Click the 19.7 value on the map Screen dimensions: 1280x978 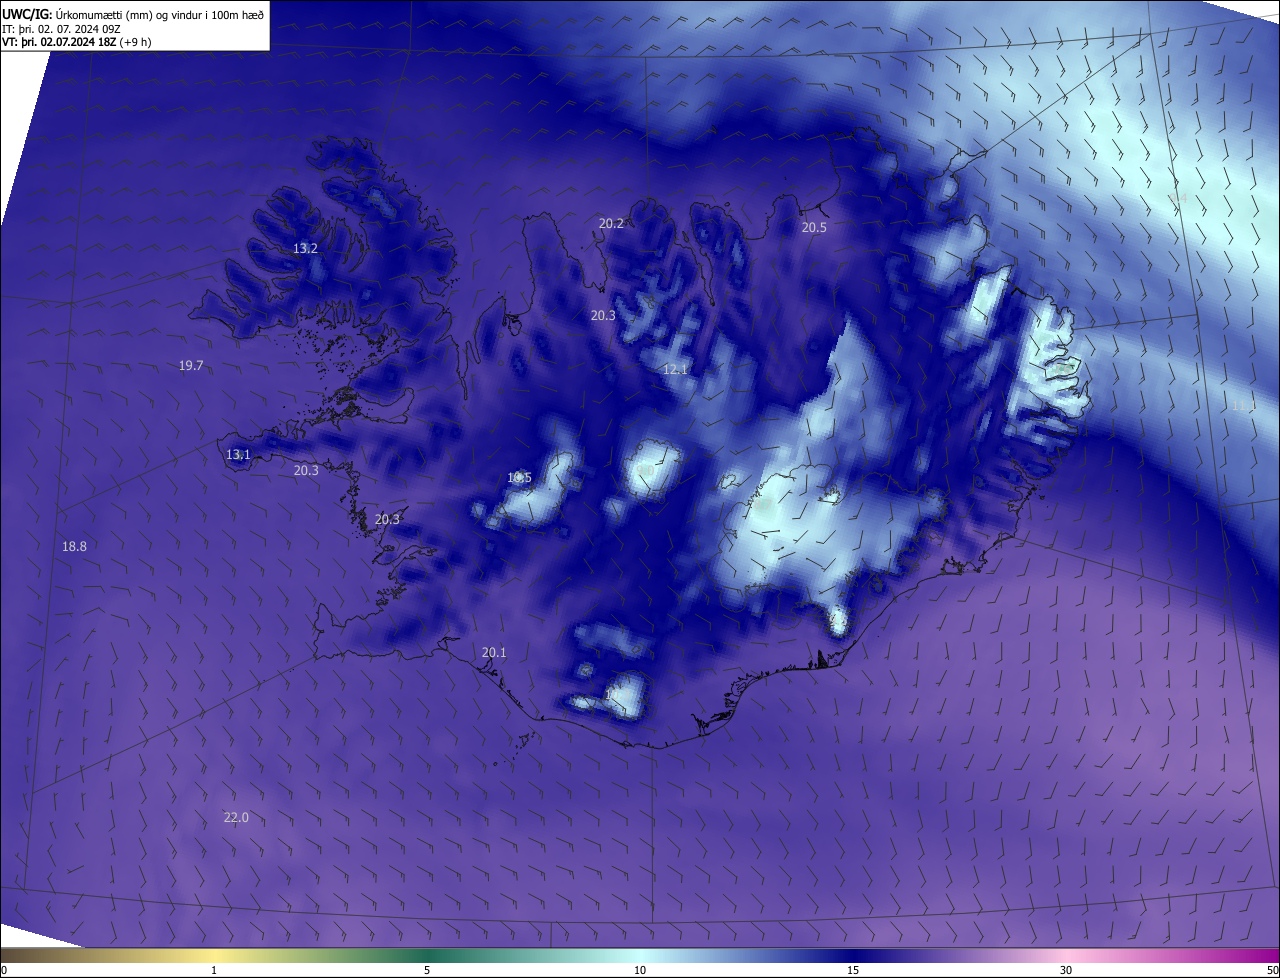pyautogui.click(x=191, y=365)
